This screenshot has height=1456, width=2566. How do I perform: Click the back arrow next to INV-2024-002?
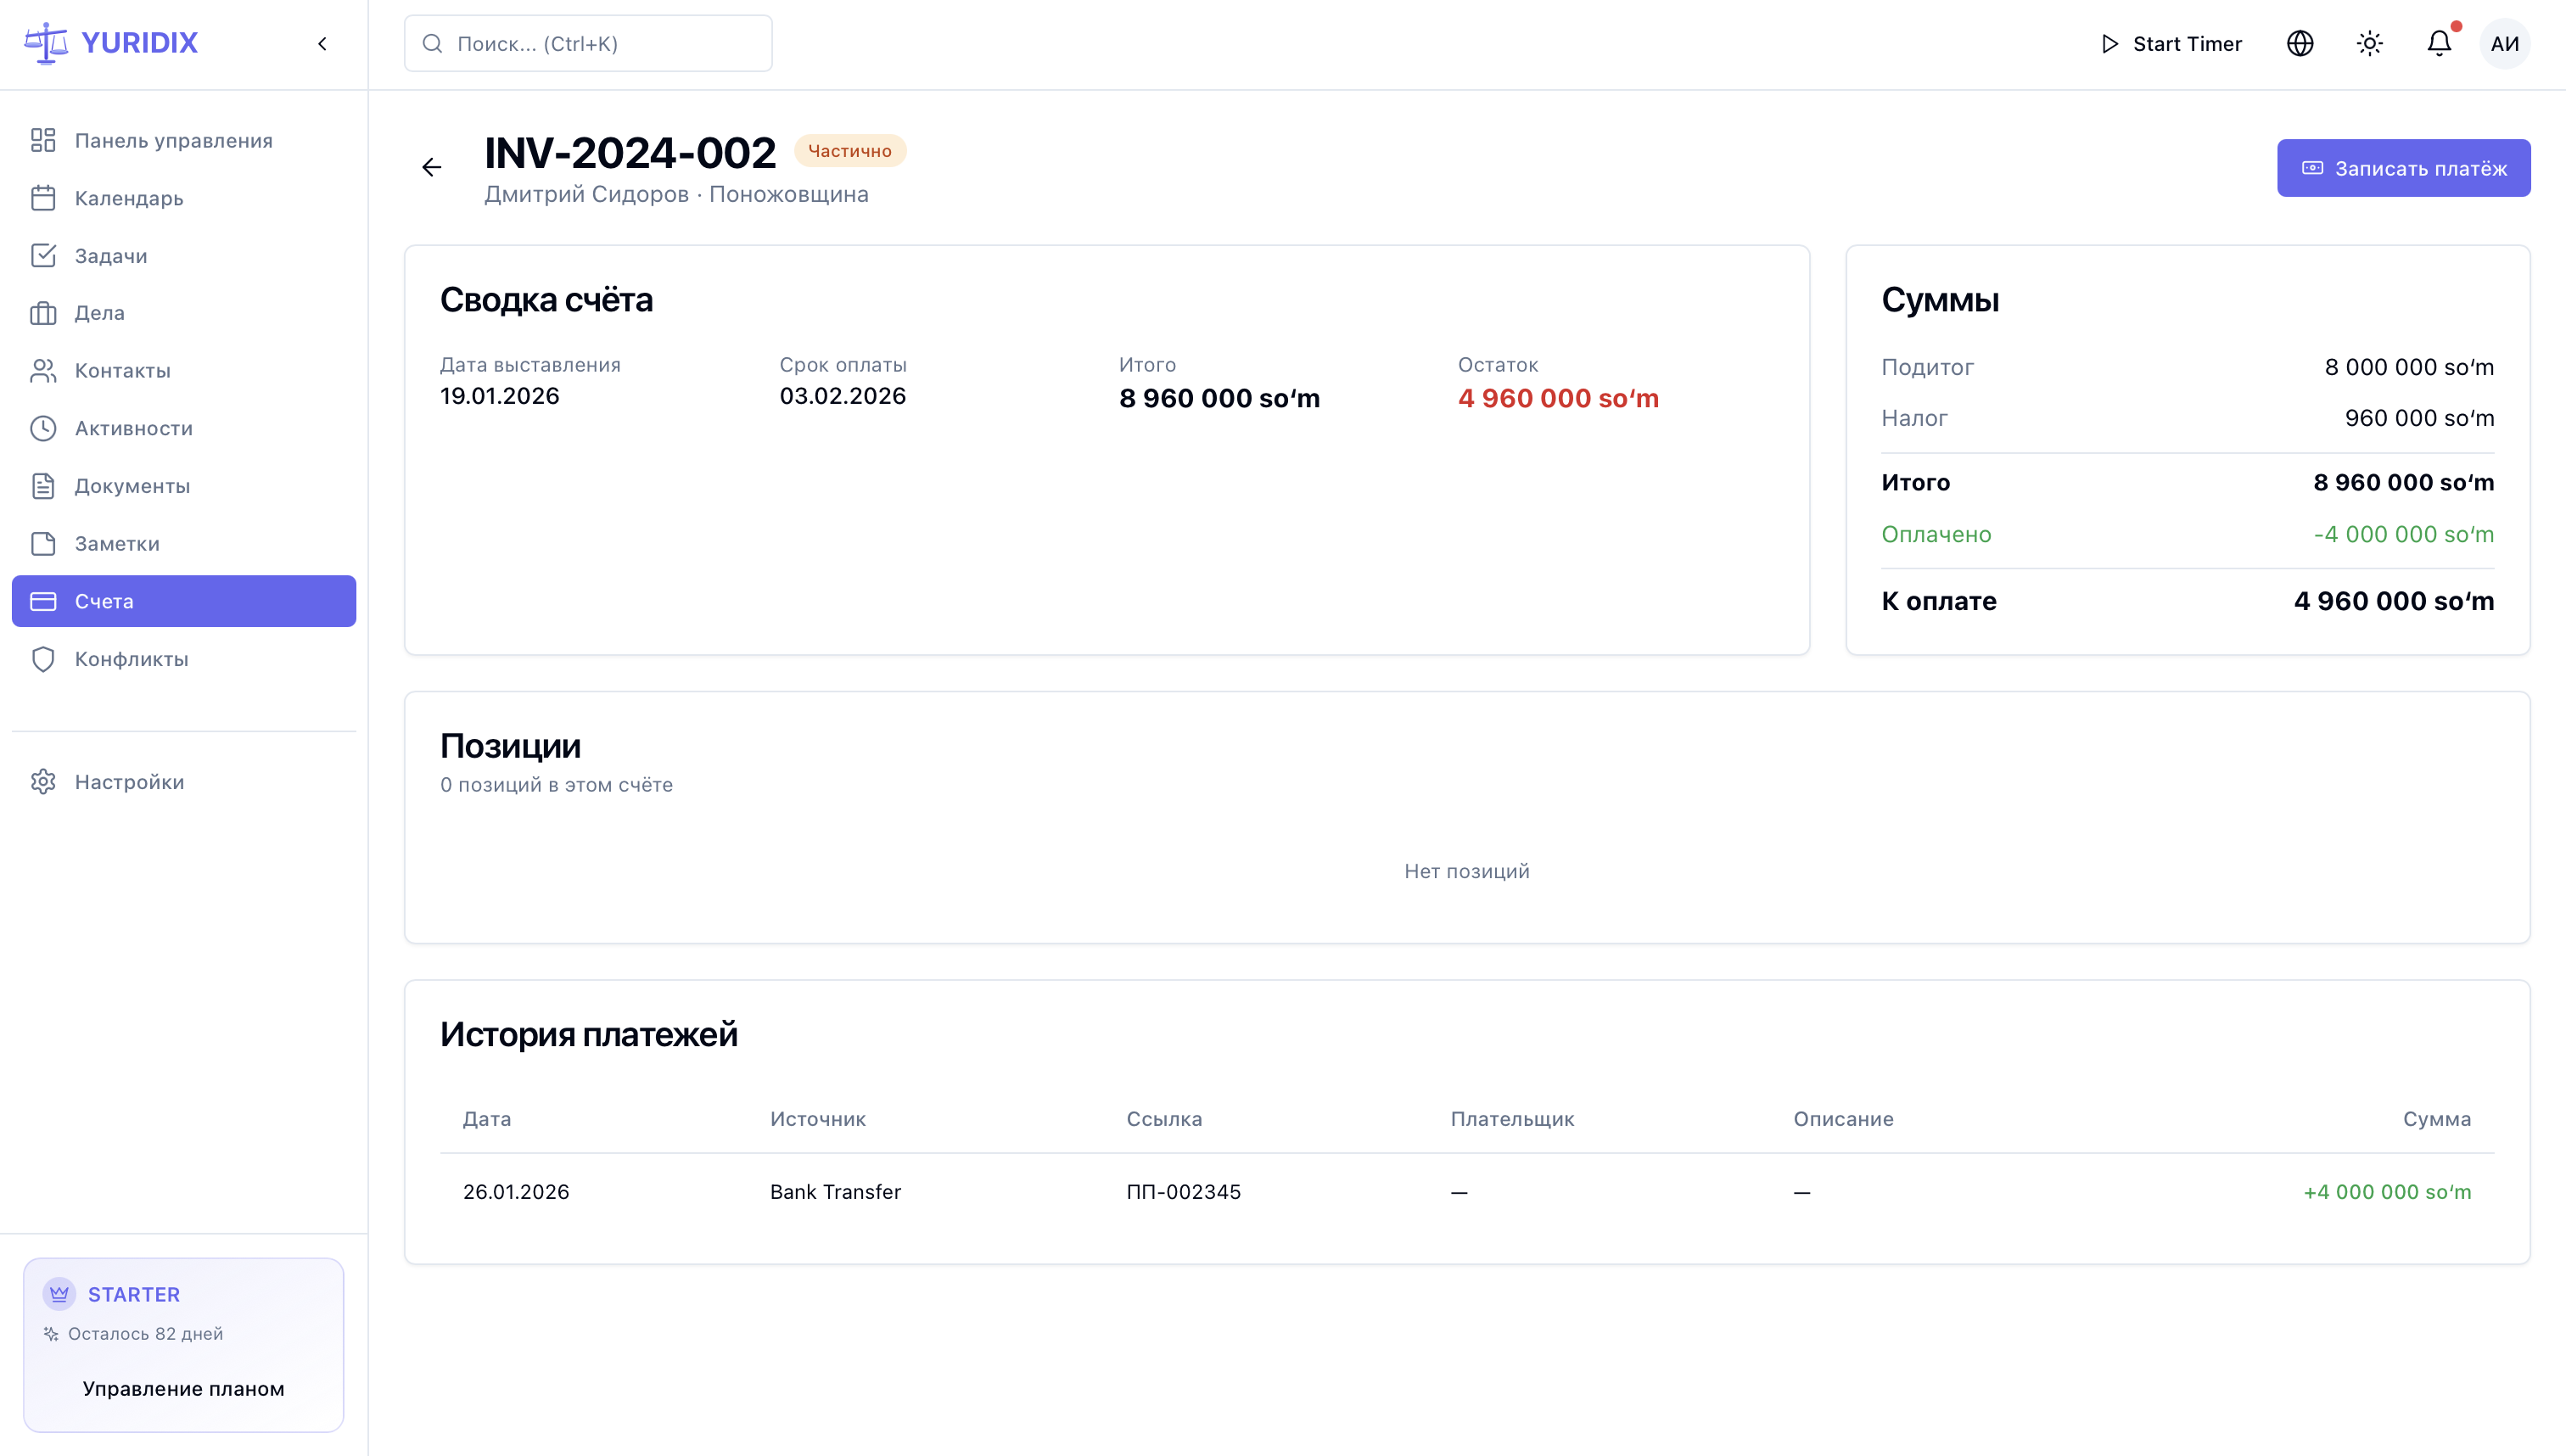[431, 167]
